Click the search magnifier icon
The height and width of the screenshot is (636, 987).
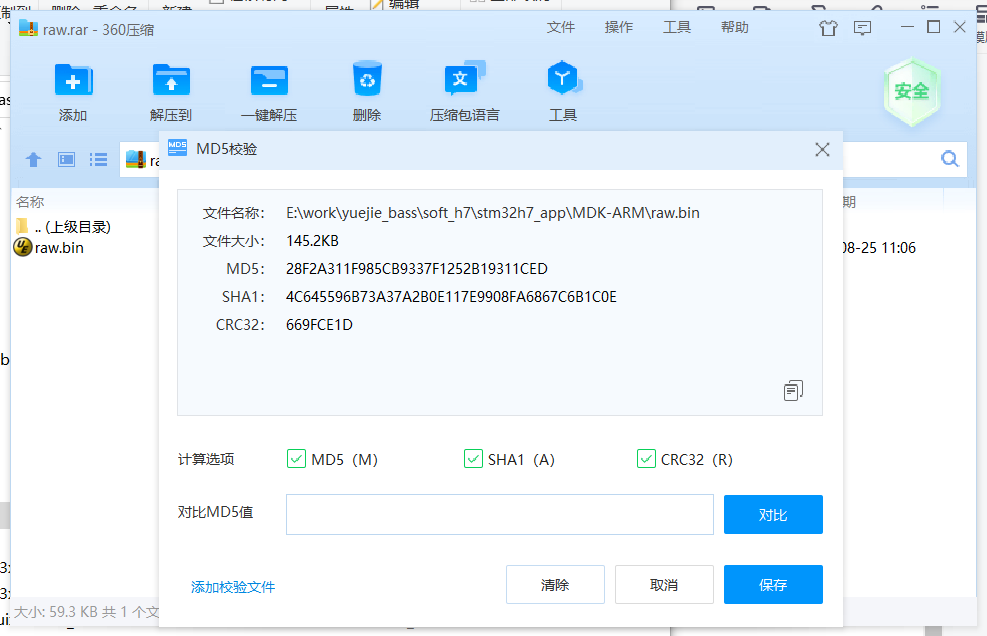click(x=949, y=159)
